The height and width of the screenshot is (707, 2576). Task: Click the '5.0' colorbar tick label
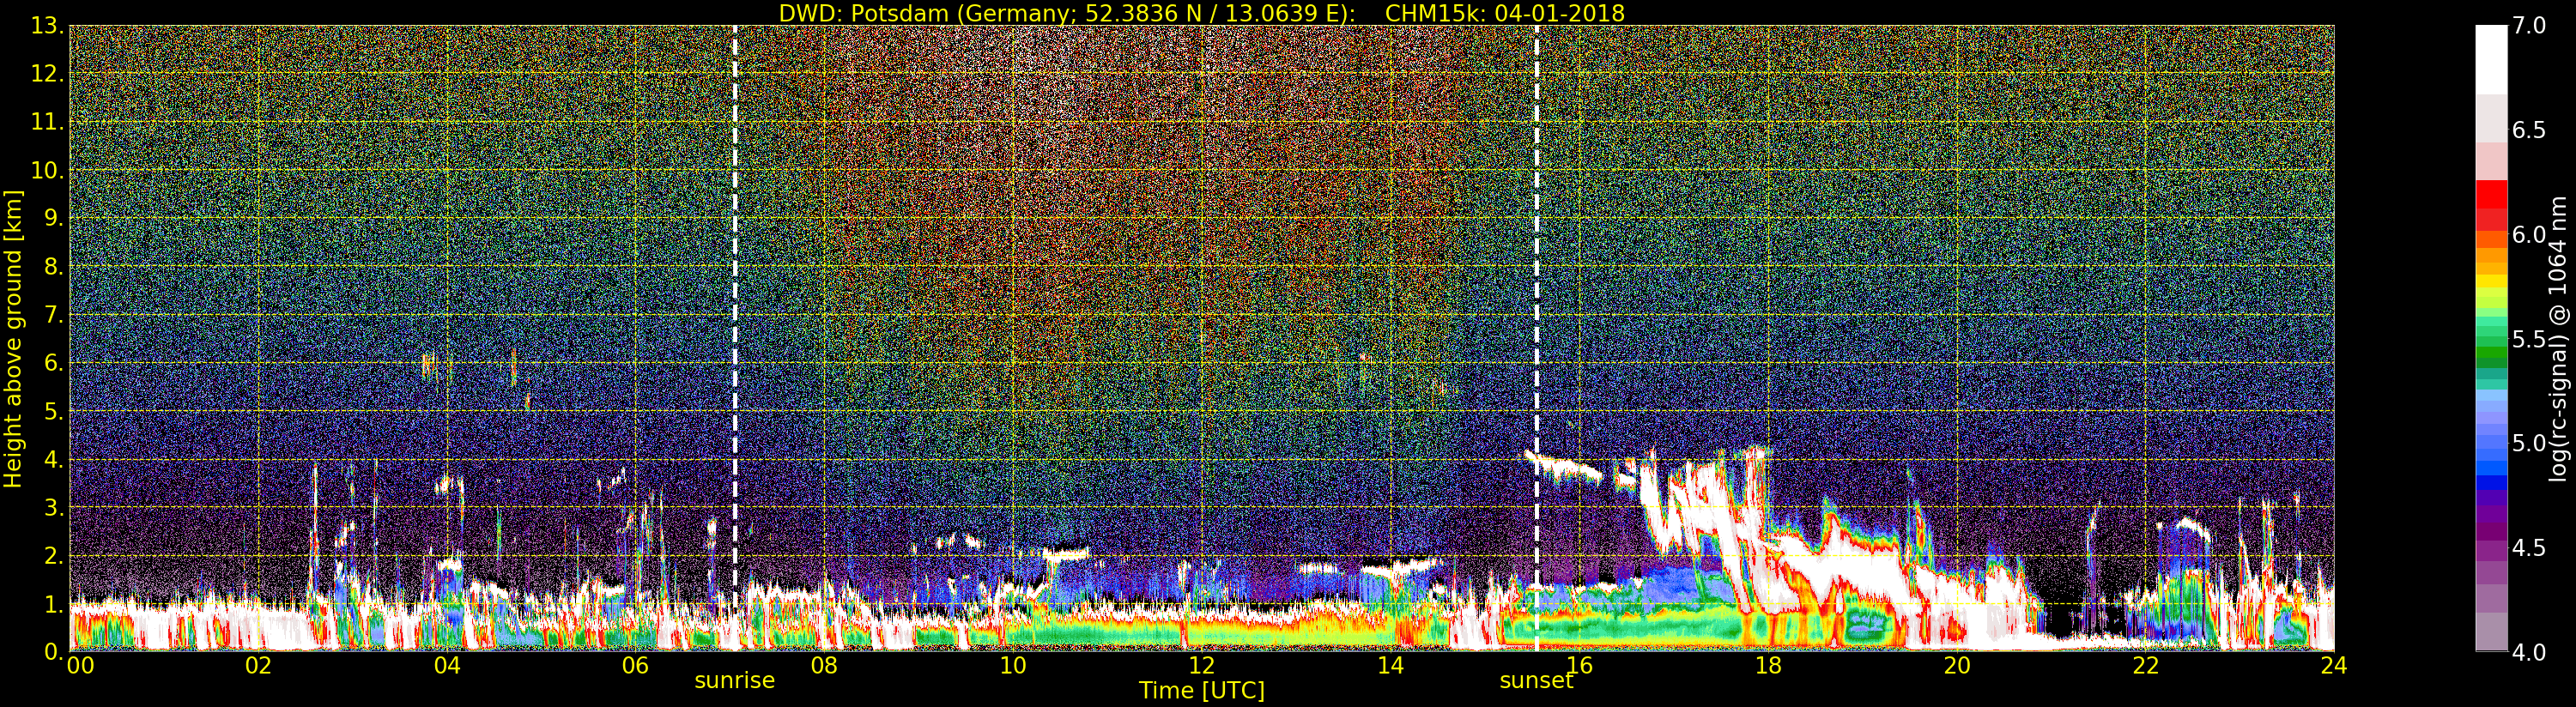(2529, 444)
